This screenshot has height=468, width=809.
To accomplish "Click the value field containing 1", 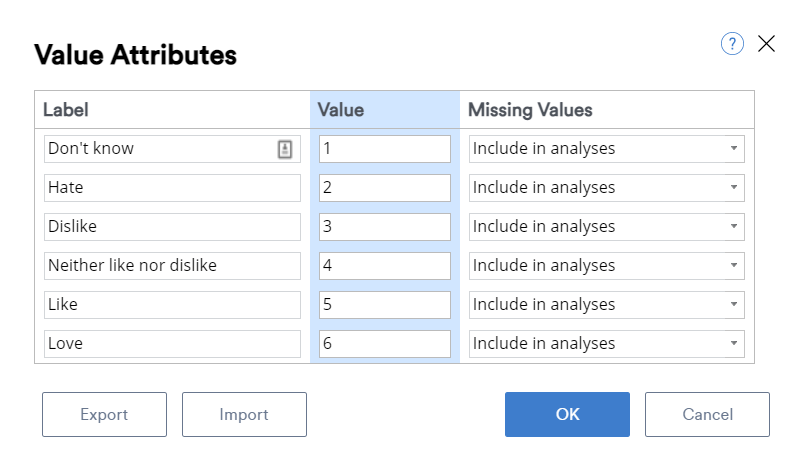I will click(385, 149).
